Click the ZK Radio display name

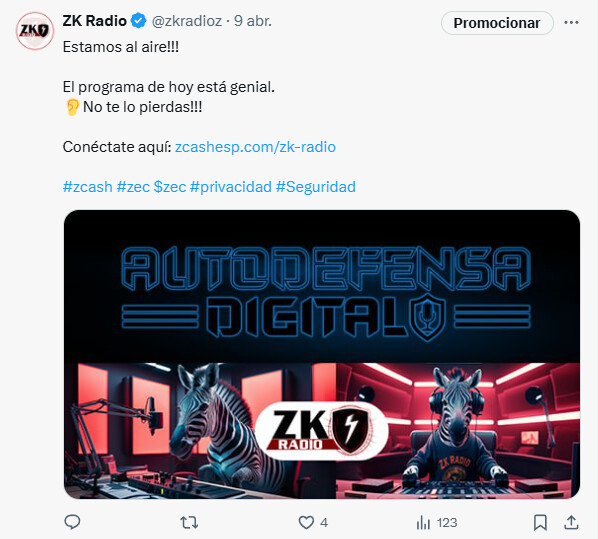(x=95, y=21)
